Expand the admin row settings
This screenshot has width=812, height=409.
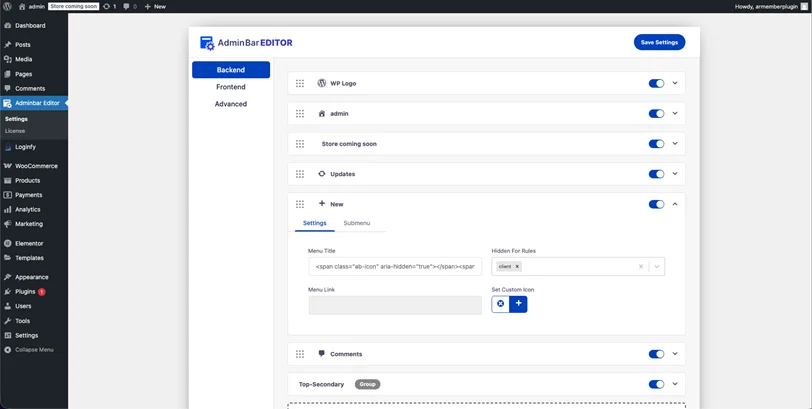click(x=675, y=113)
